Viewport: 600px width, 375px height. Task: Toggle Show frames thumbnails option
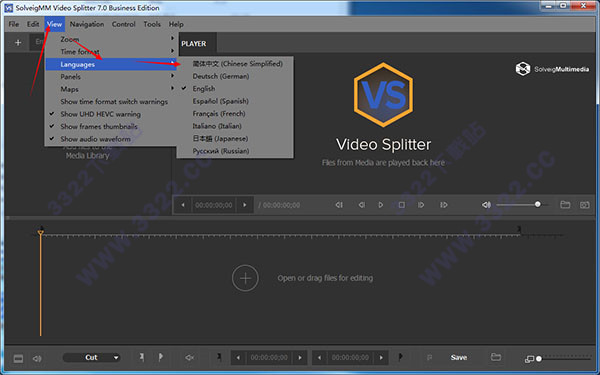click(111, 126)
